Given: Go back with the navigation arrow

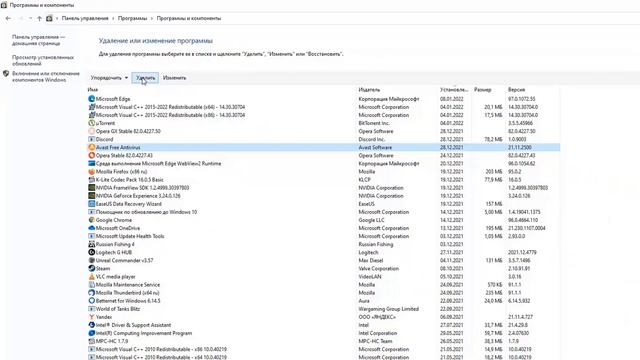Looking at the screenshot, I should [8, 18].
